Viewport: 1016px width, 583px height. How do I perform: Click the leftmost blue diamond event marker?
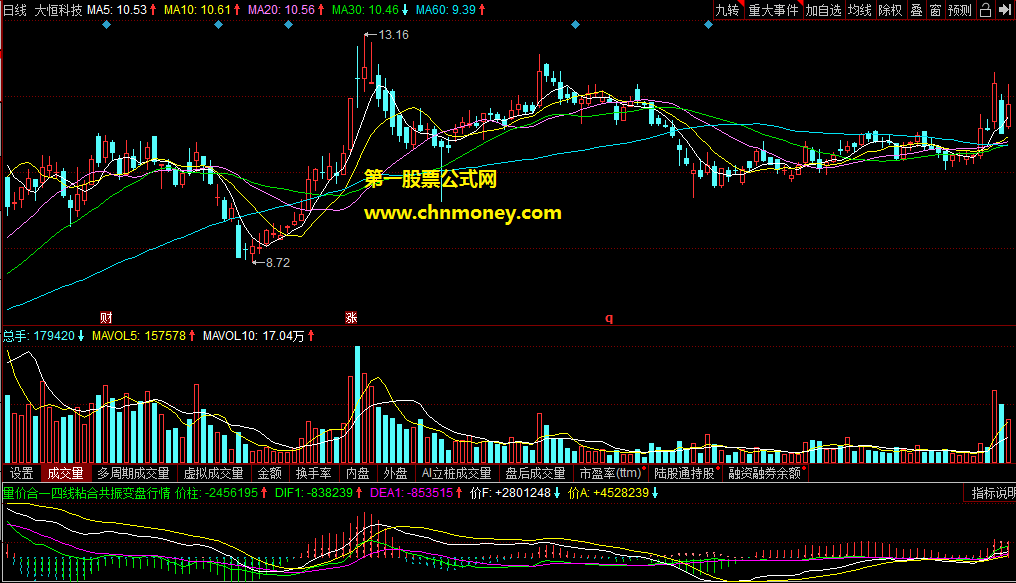click(106, 25)
